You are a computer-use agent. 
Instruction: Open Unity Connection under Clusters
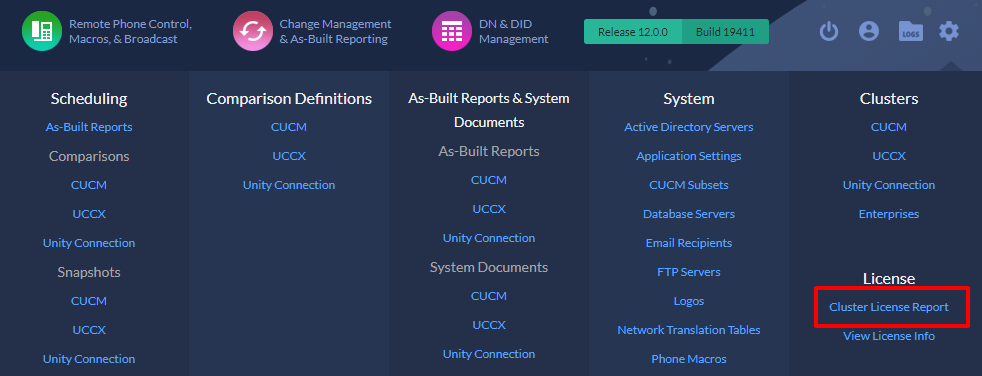click(x=889, y=185)
